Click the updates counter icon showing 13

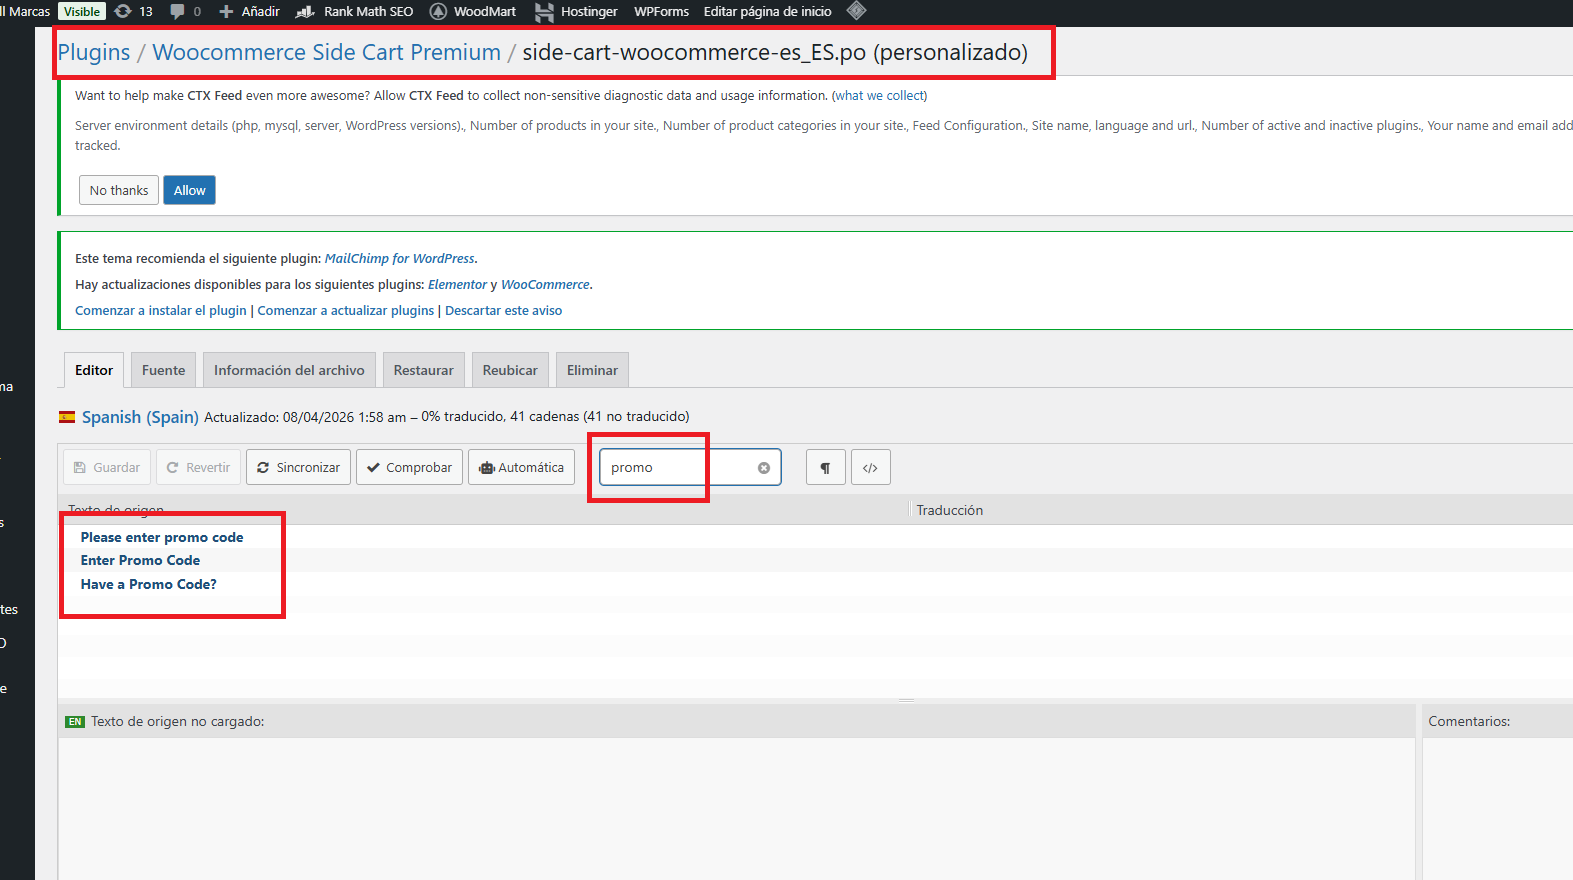(133, 11)
